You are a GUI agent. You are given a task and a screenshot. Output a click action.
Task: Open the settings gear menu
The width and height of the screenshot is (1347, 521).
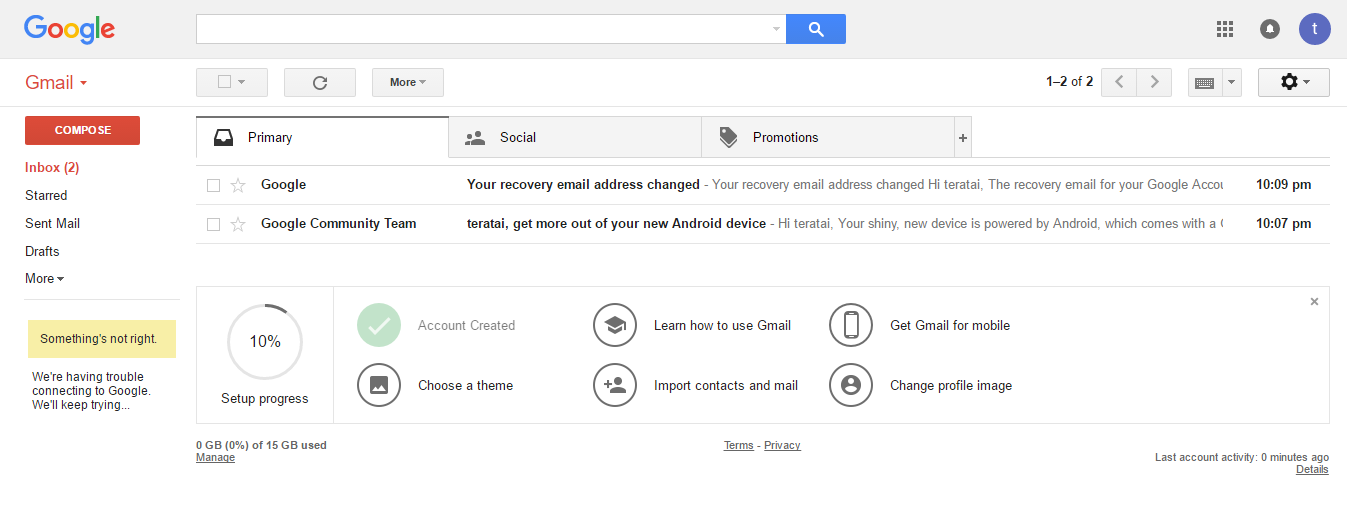pyautogui.click(x=1294, y=82)
